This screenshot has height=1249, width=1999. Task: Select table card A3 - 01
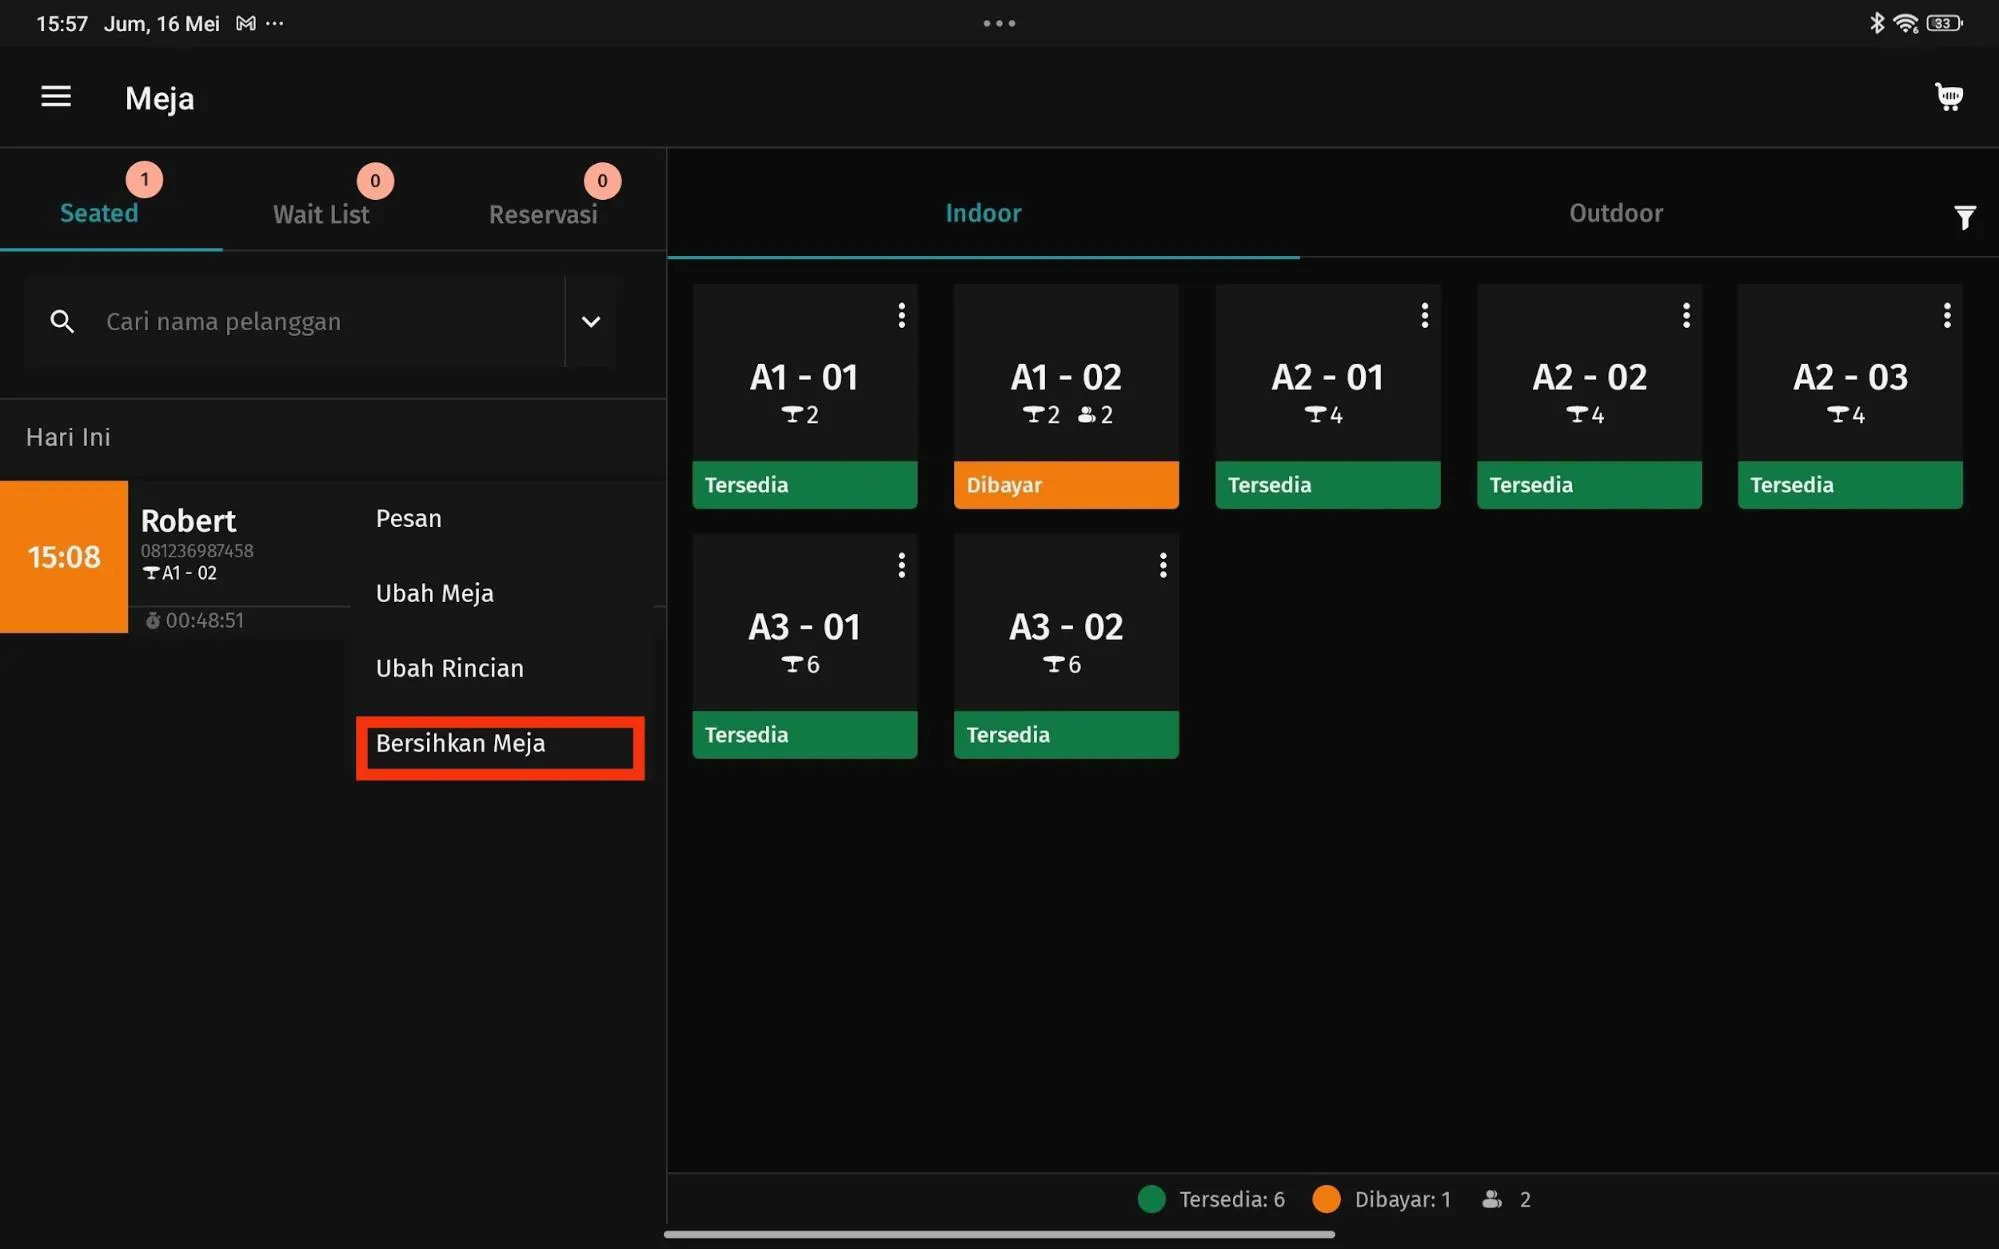(804, 646)
